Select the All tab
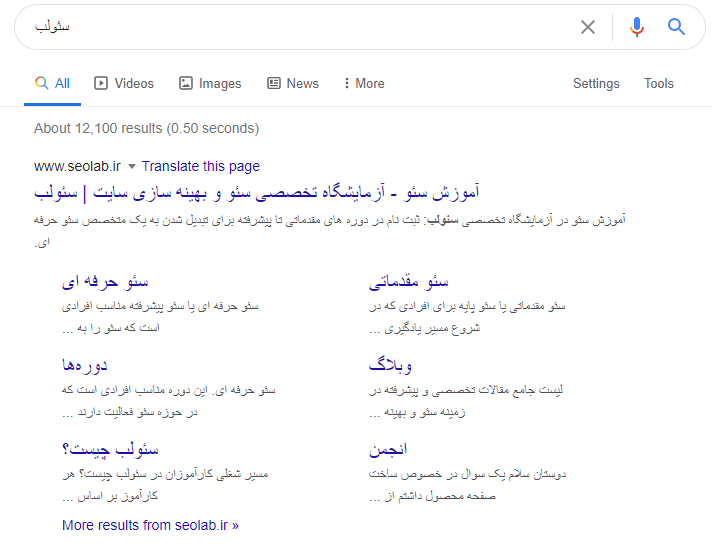712x554 pixels. pyautogui.click(x=52, y=84)
